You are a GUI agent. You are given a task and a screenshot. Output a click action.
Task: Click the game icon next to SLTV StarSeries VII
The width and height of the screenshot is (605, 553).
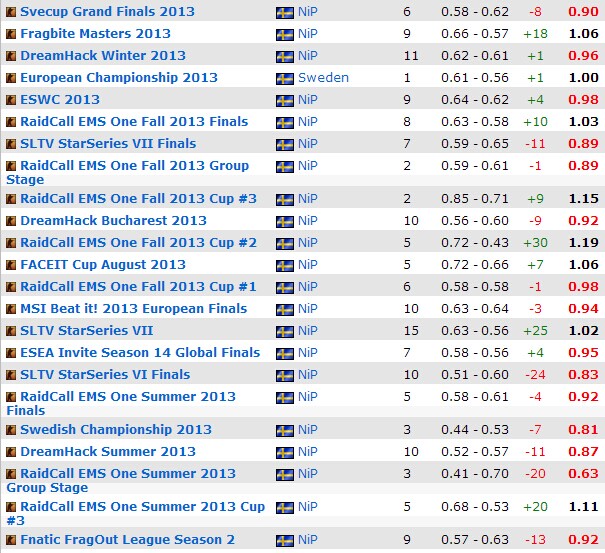tap(11, 331)
